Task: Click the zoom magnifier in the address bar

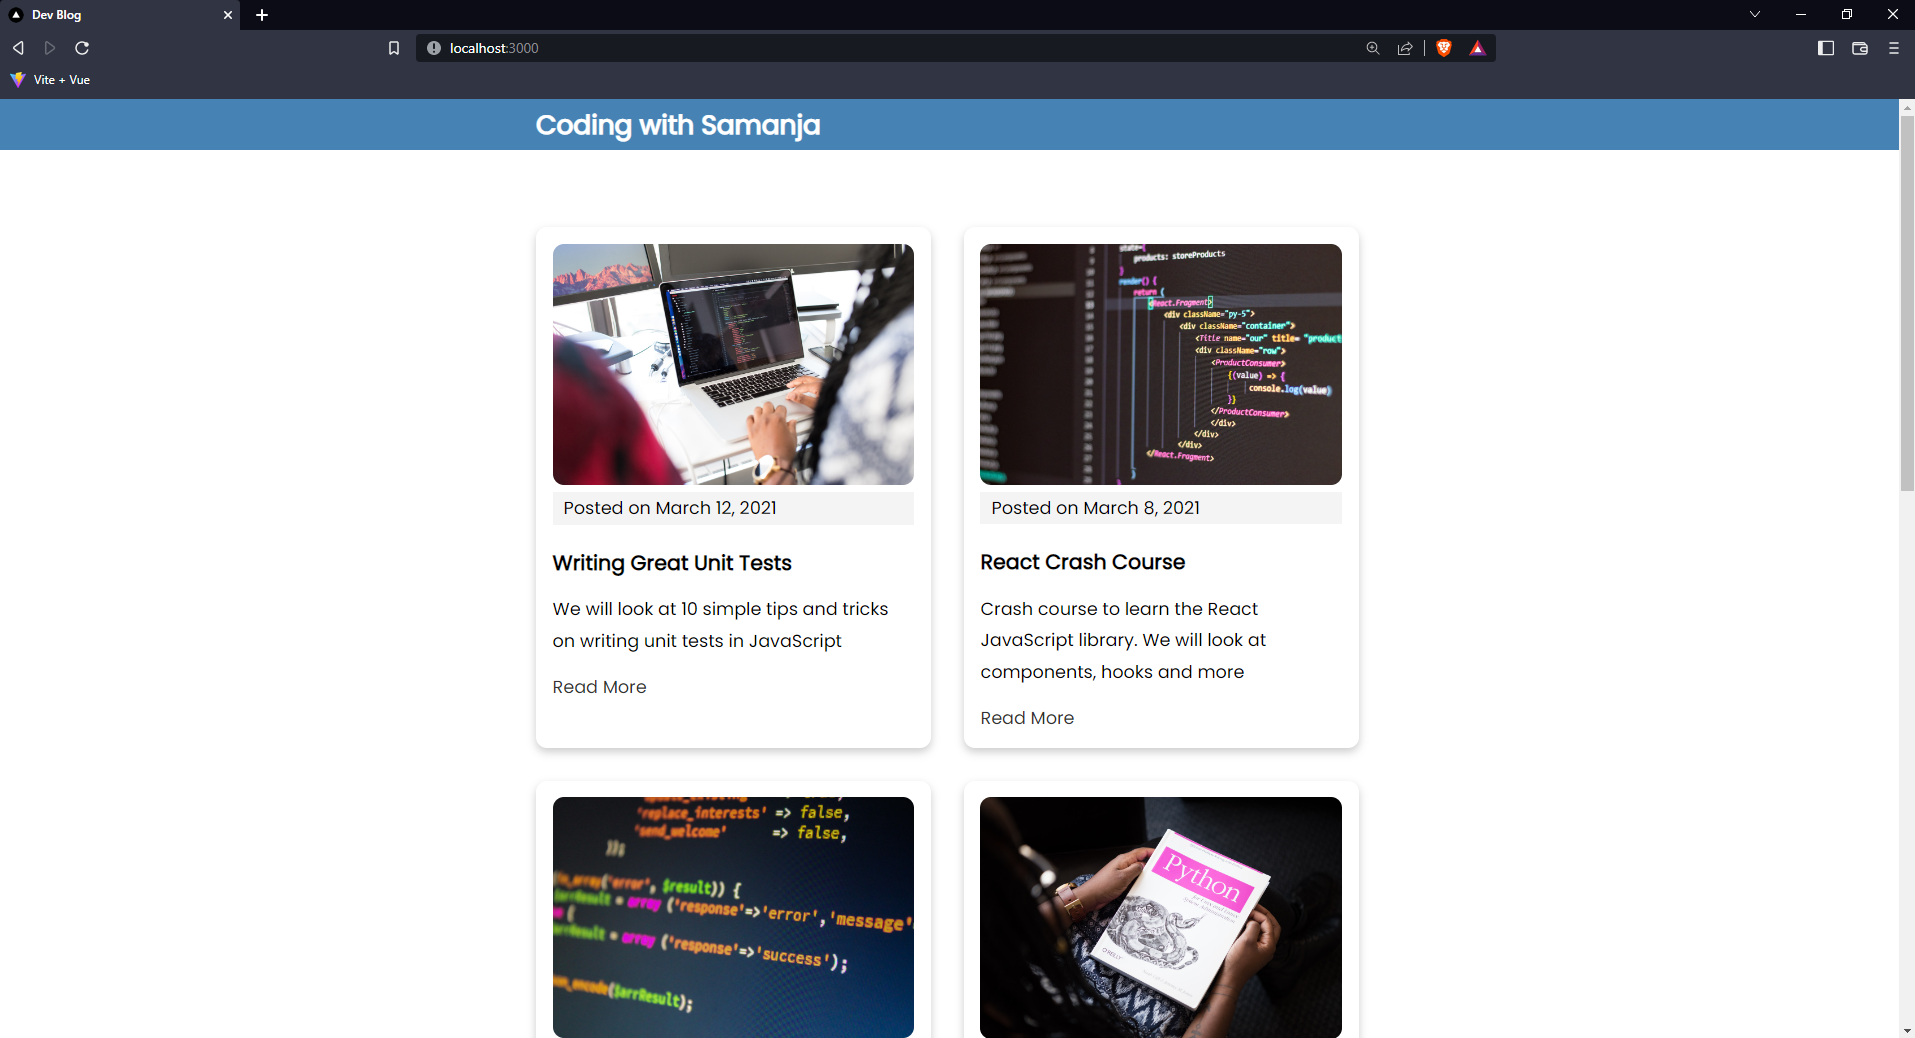Action: (1372, 47)
